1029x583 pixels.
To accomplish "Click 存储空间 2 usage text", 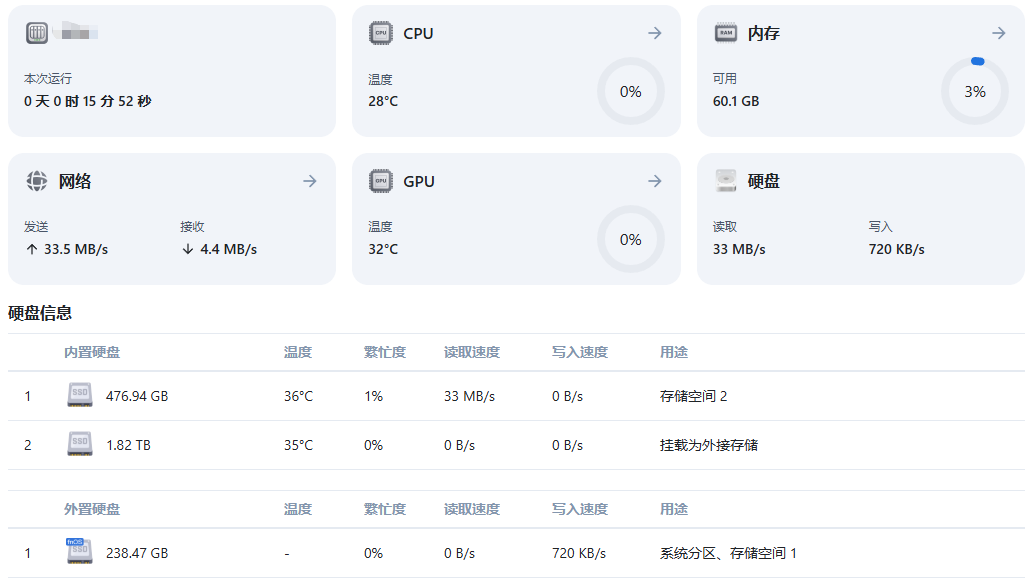I will coord(693,396).
